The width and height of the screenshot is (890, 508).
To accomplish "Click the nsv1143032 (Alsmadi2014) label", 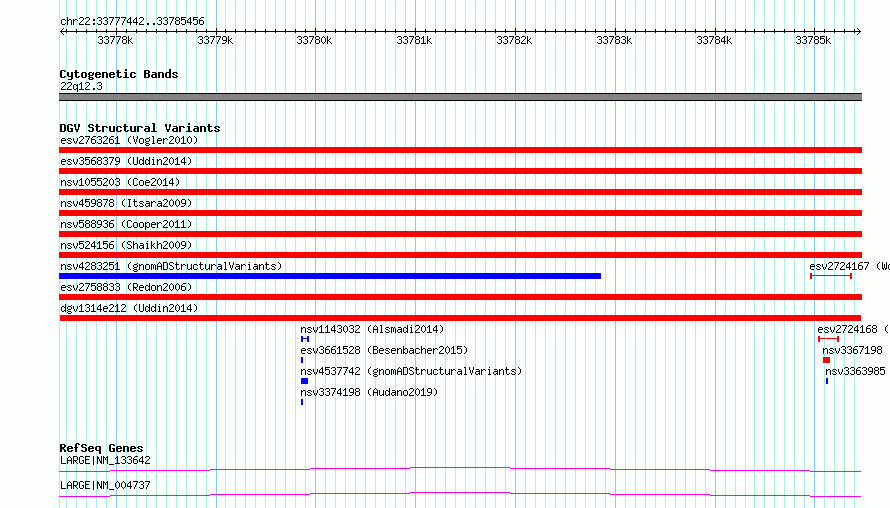I will pyautogui.click(x=372, y=329).
